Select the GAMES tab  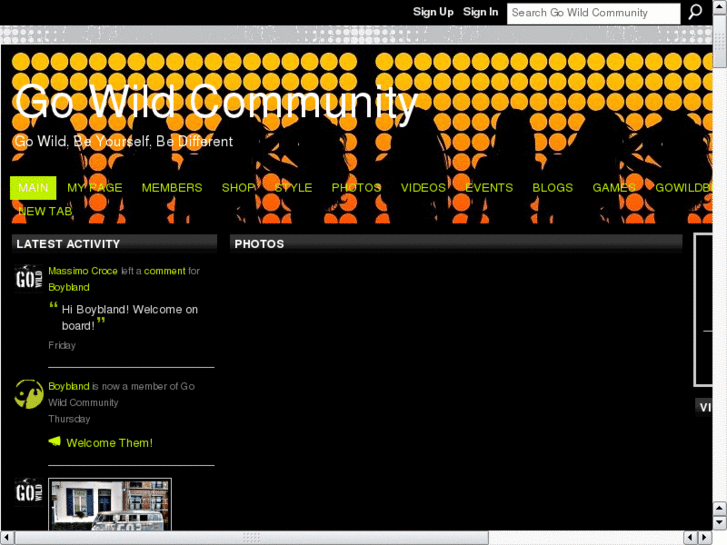click(x=614, y=188)
